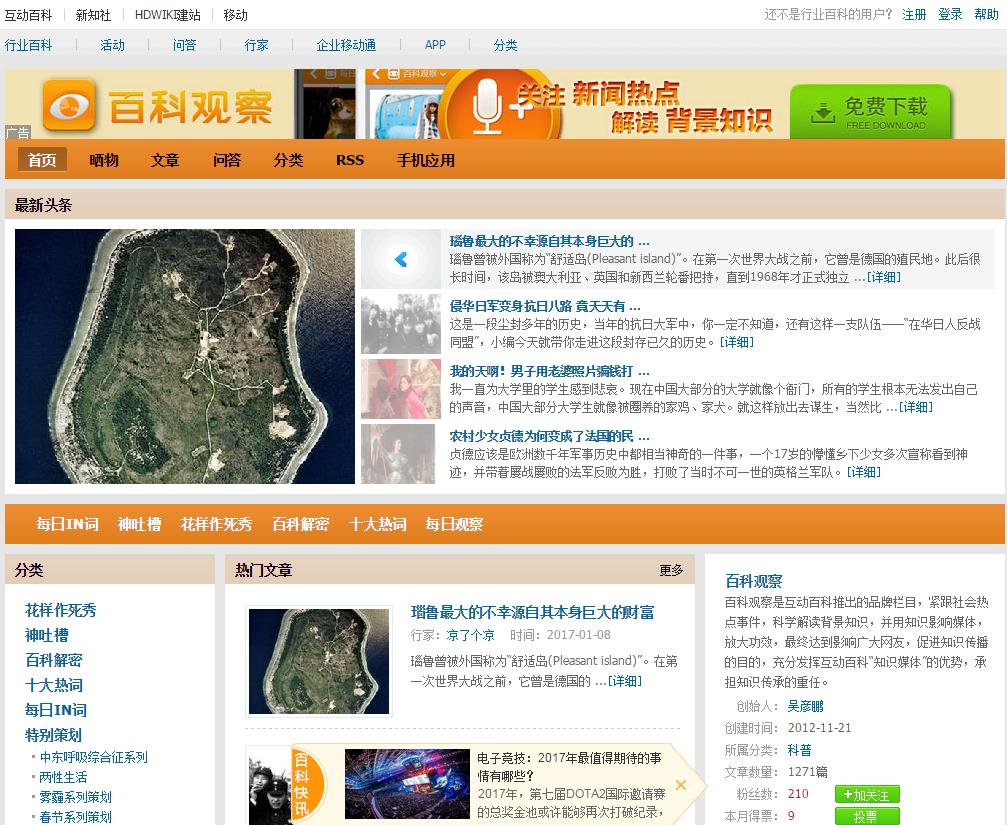
Task: Click 详细 link after the 瑙鲁 summary
Action: point(884,277)
